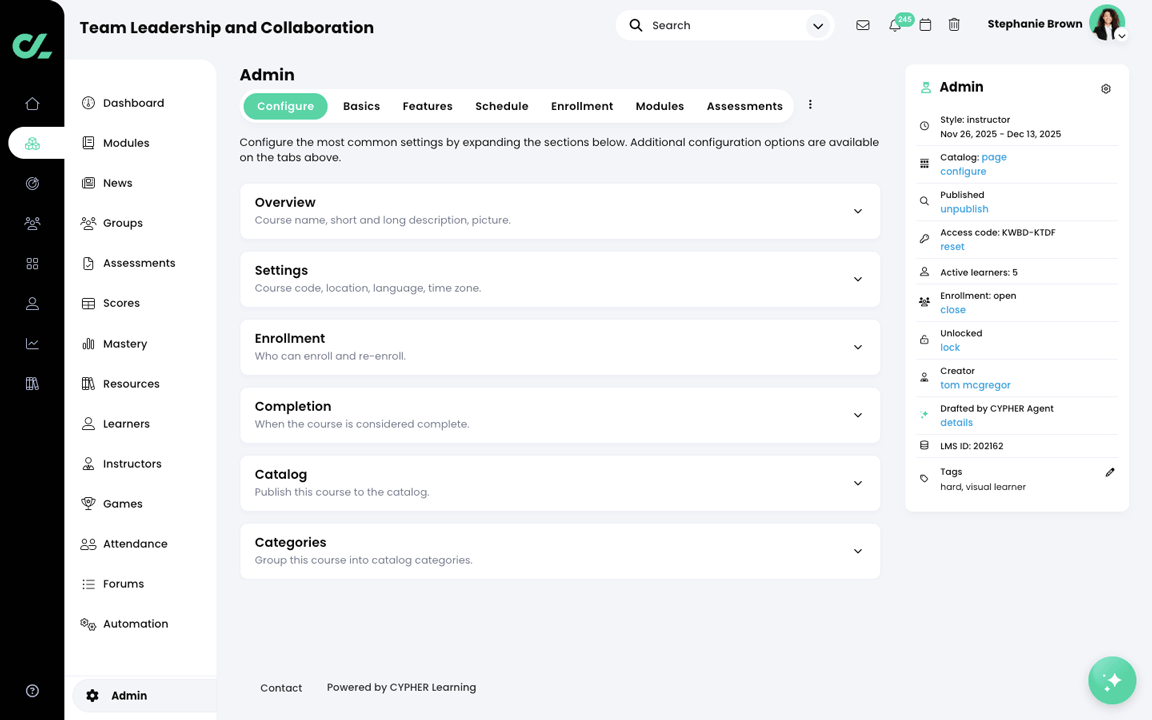Open the Home icon in black sidebar
This screenshot has width=1152, height=720.
(32, 104)
